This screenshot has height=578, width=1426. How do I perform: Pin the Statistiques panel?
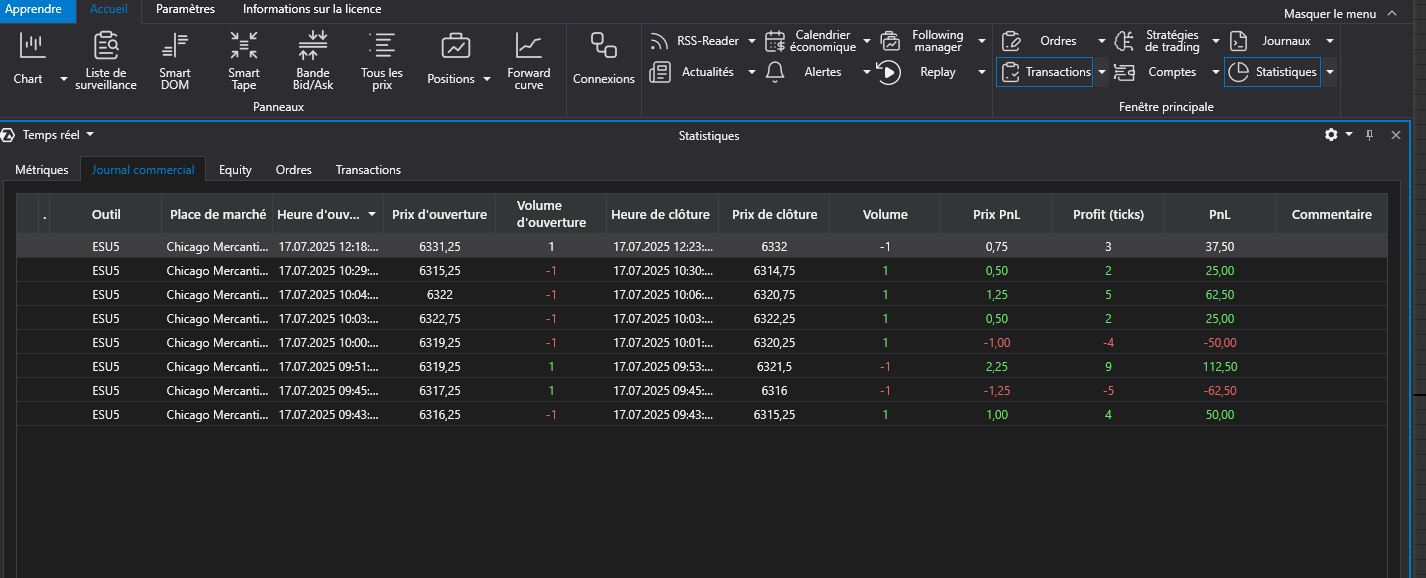pos(1370,135)
